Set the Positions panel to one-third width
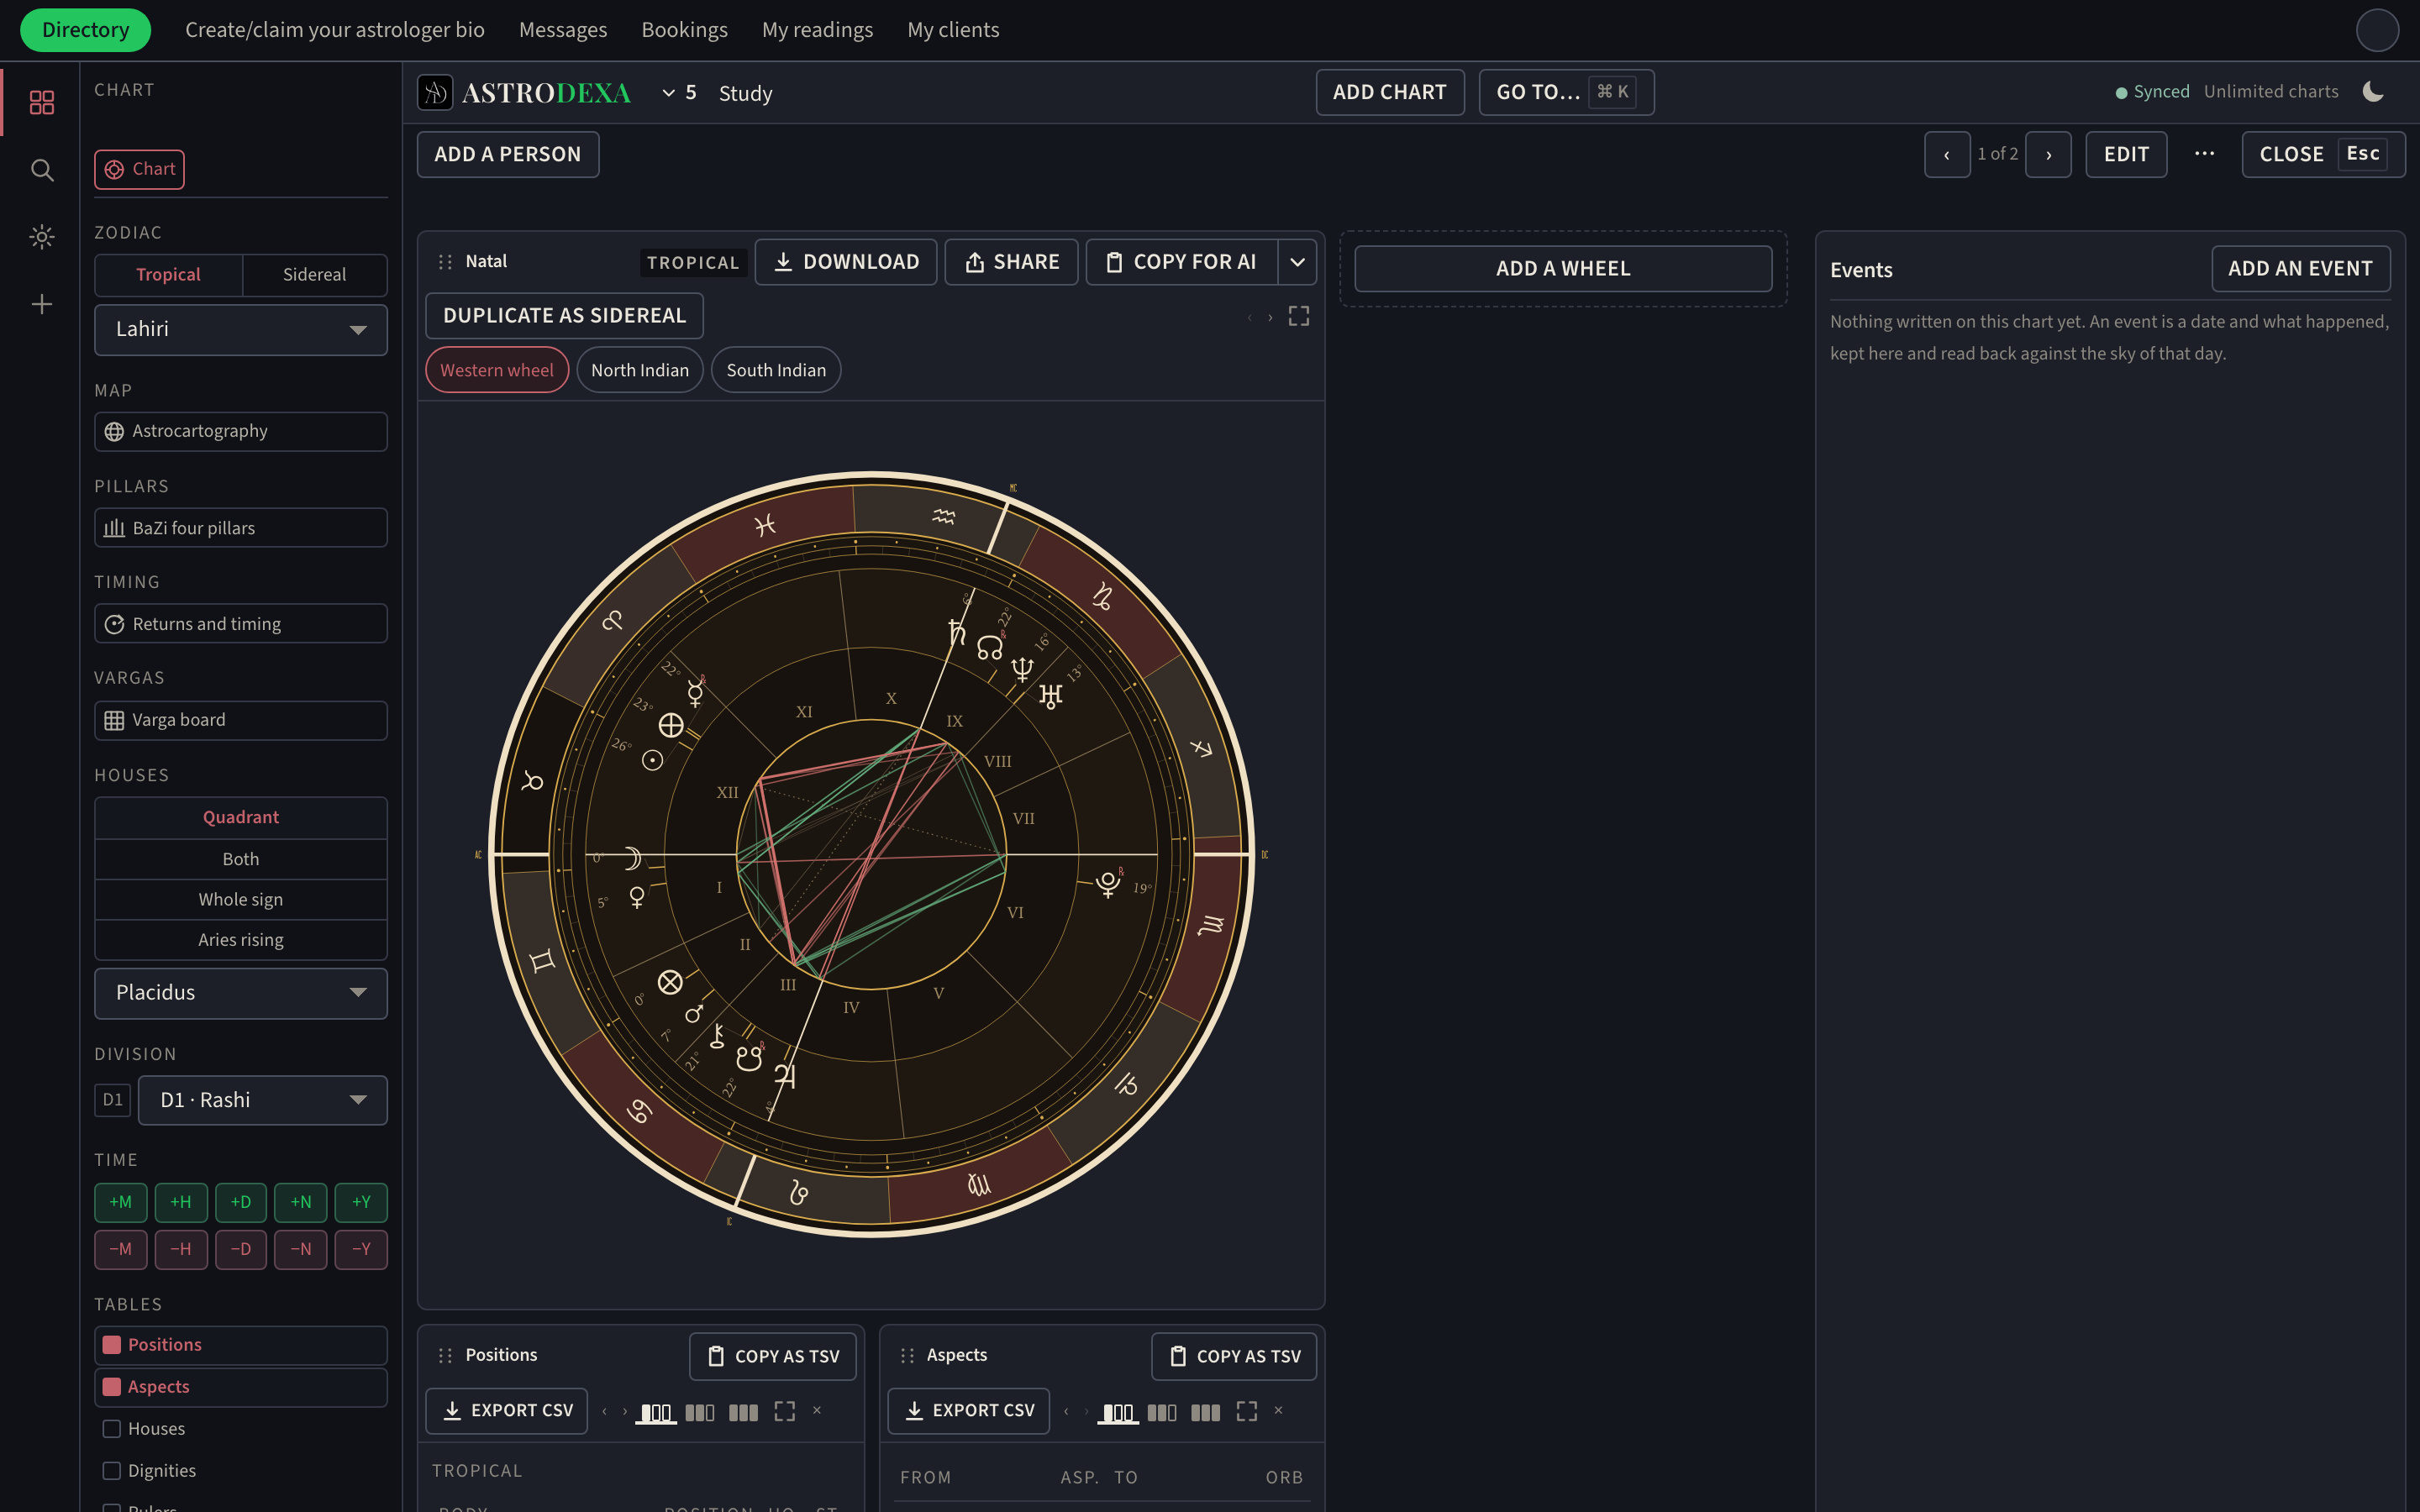The height and width of the screenshot is (1512, 2420). click(656, 1412)
